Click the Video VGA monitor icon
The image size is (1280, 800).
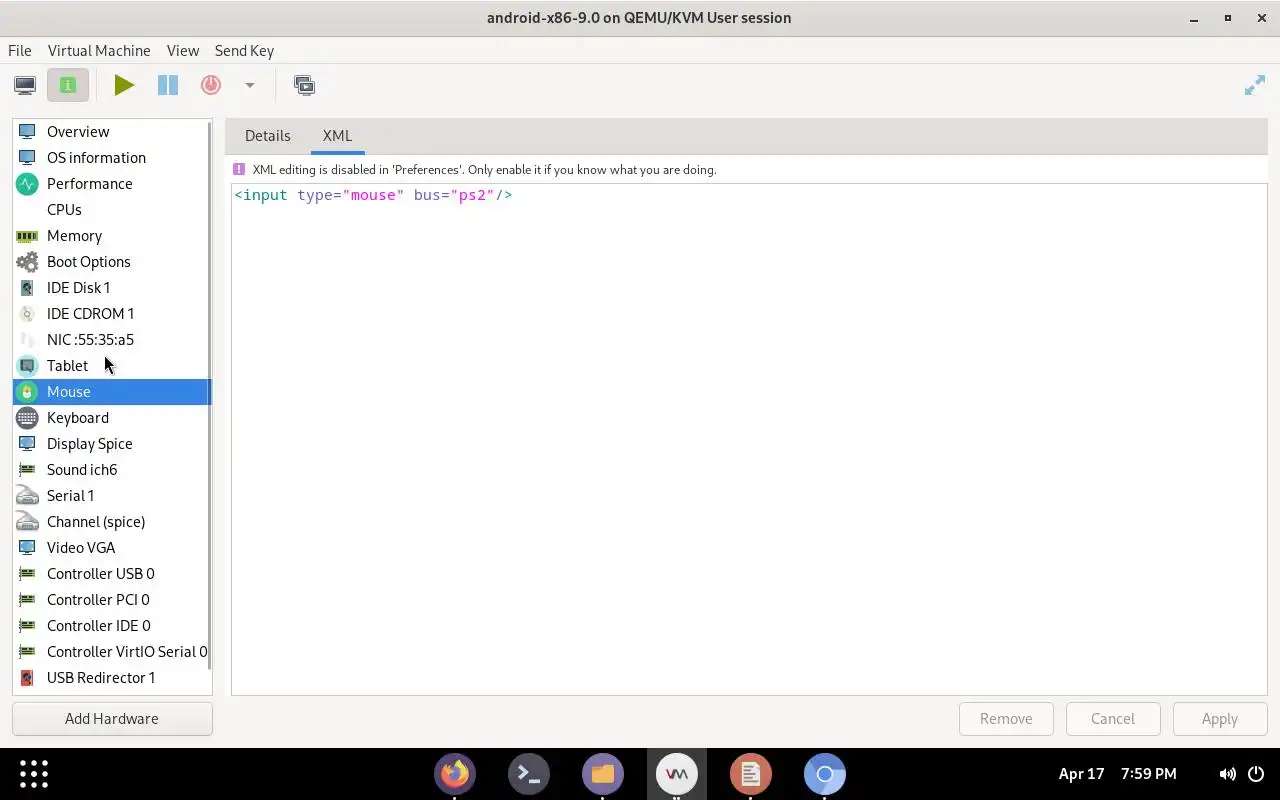tap(27, 547)
